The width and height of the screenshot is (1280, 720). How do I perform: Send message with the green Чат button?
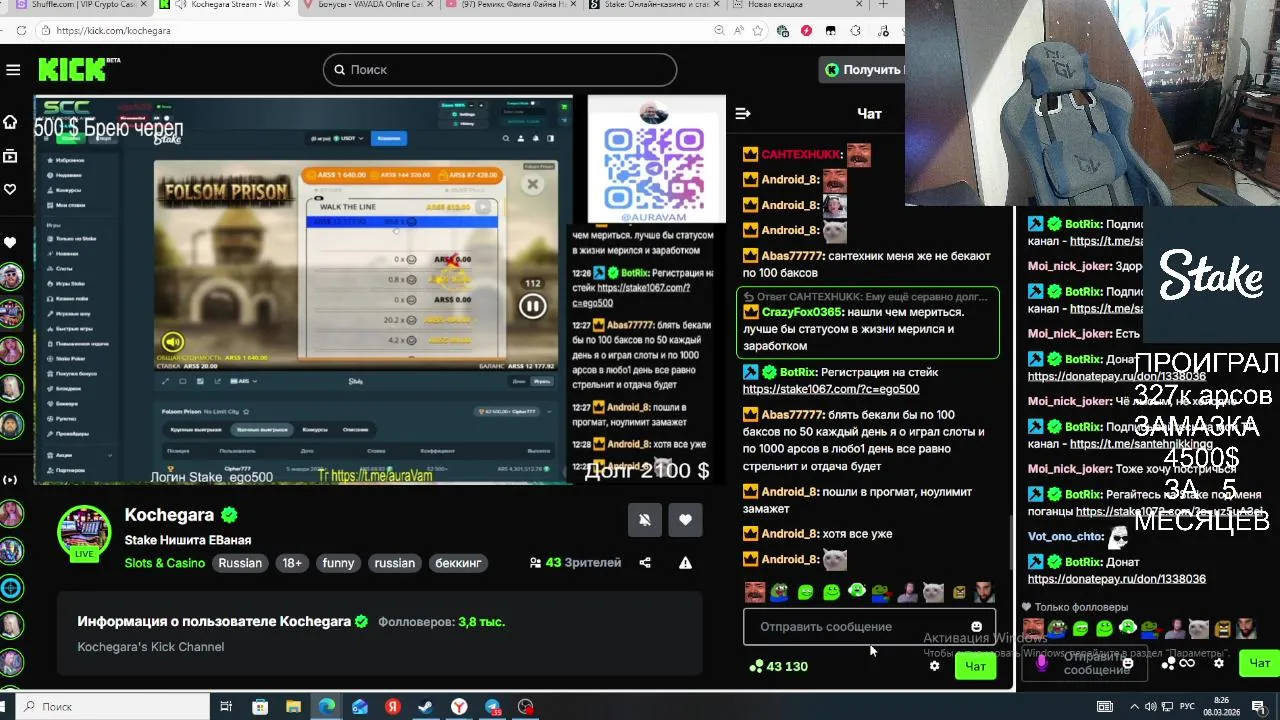coord(975,666)
